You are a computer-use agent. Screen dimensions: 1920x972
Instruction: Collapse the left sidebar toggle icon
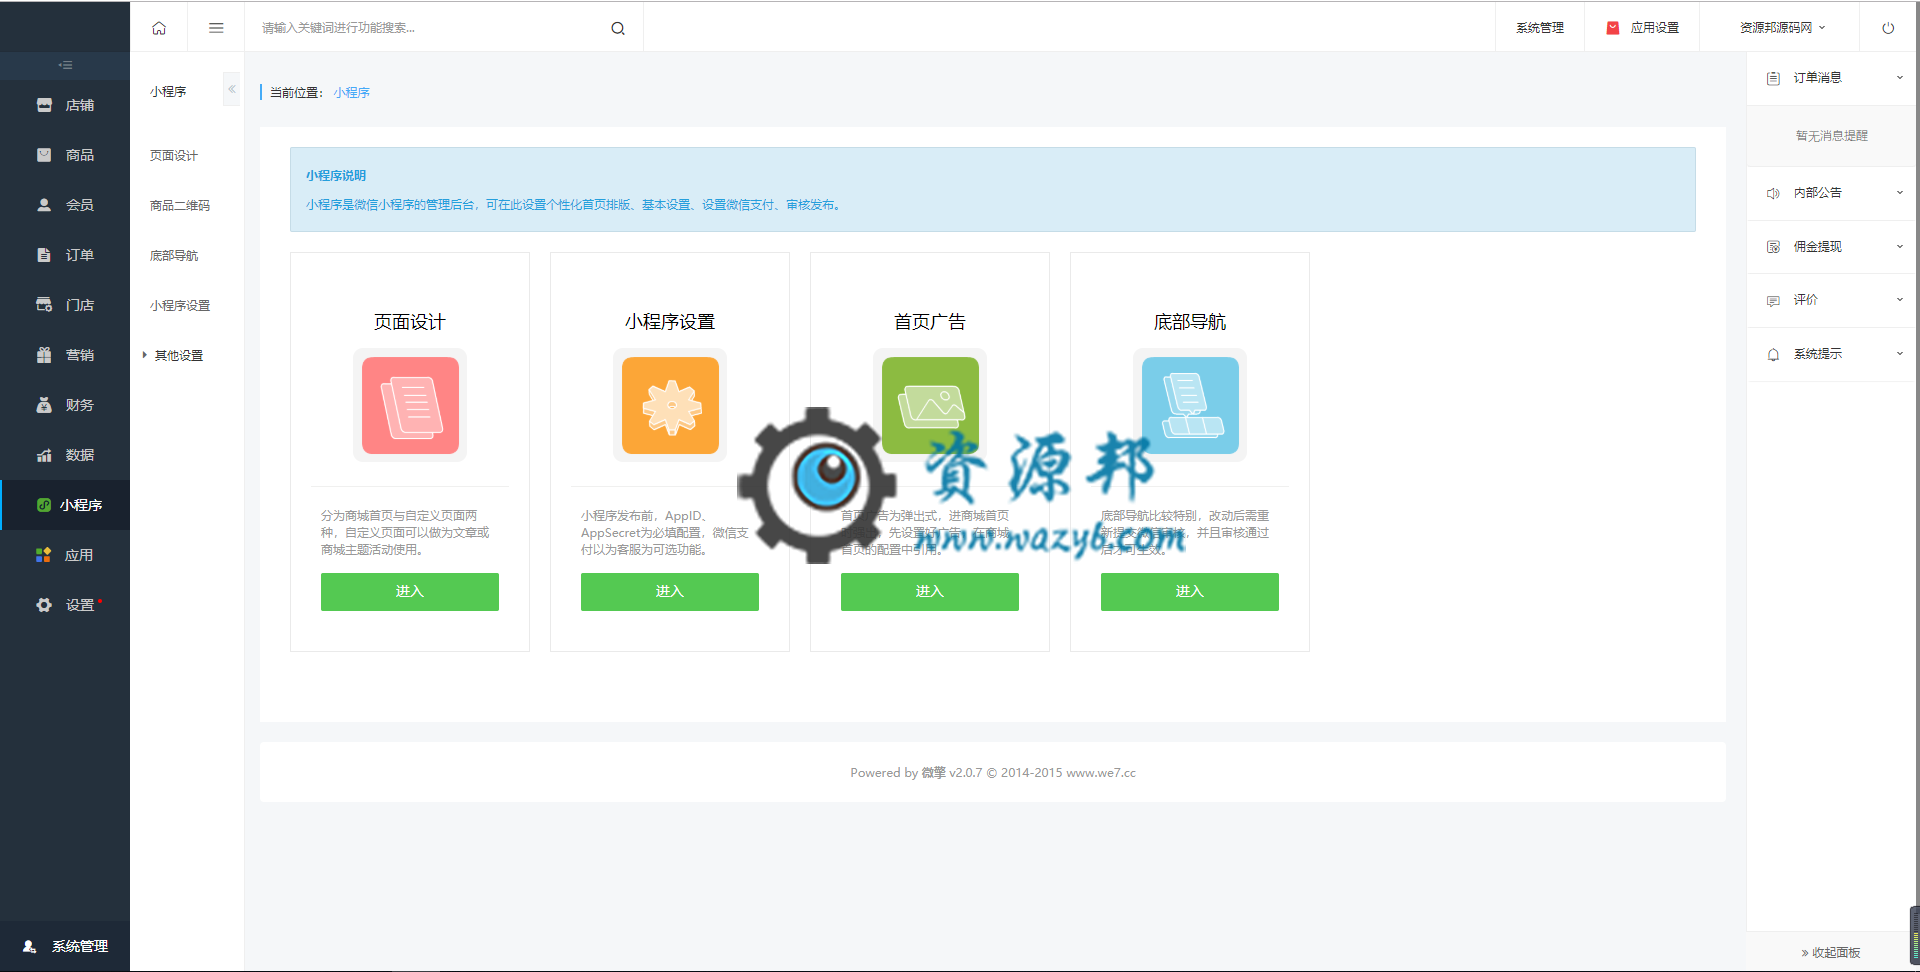pyautogui.click(x=65, y=65)
